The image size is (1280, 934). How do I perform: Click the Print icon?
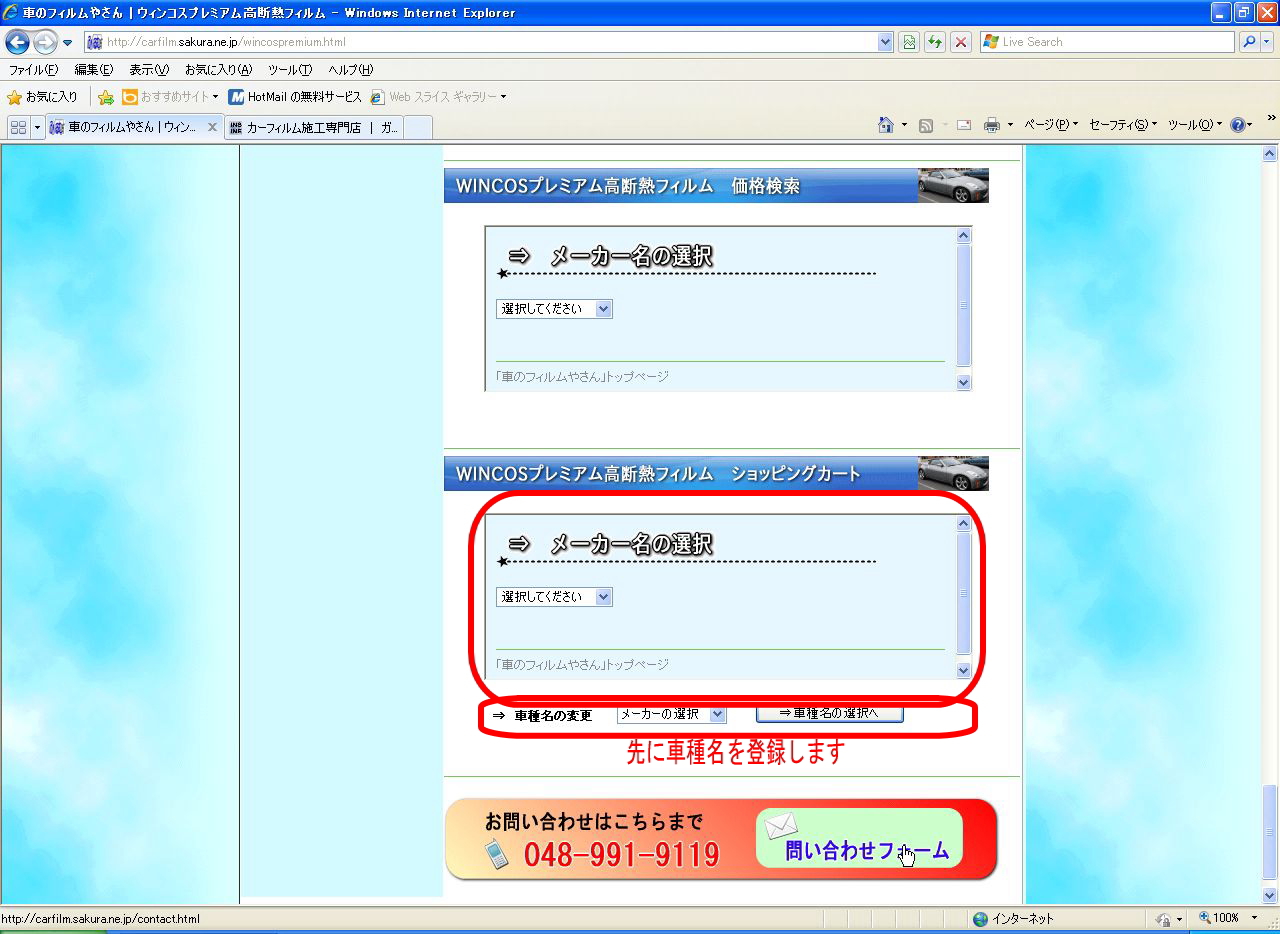pos(992,125)
